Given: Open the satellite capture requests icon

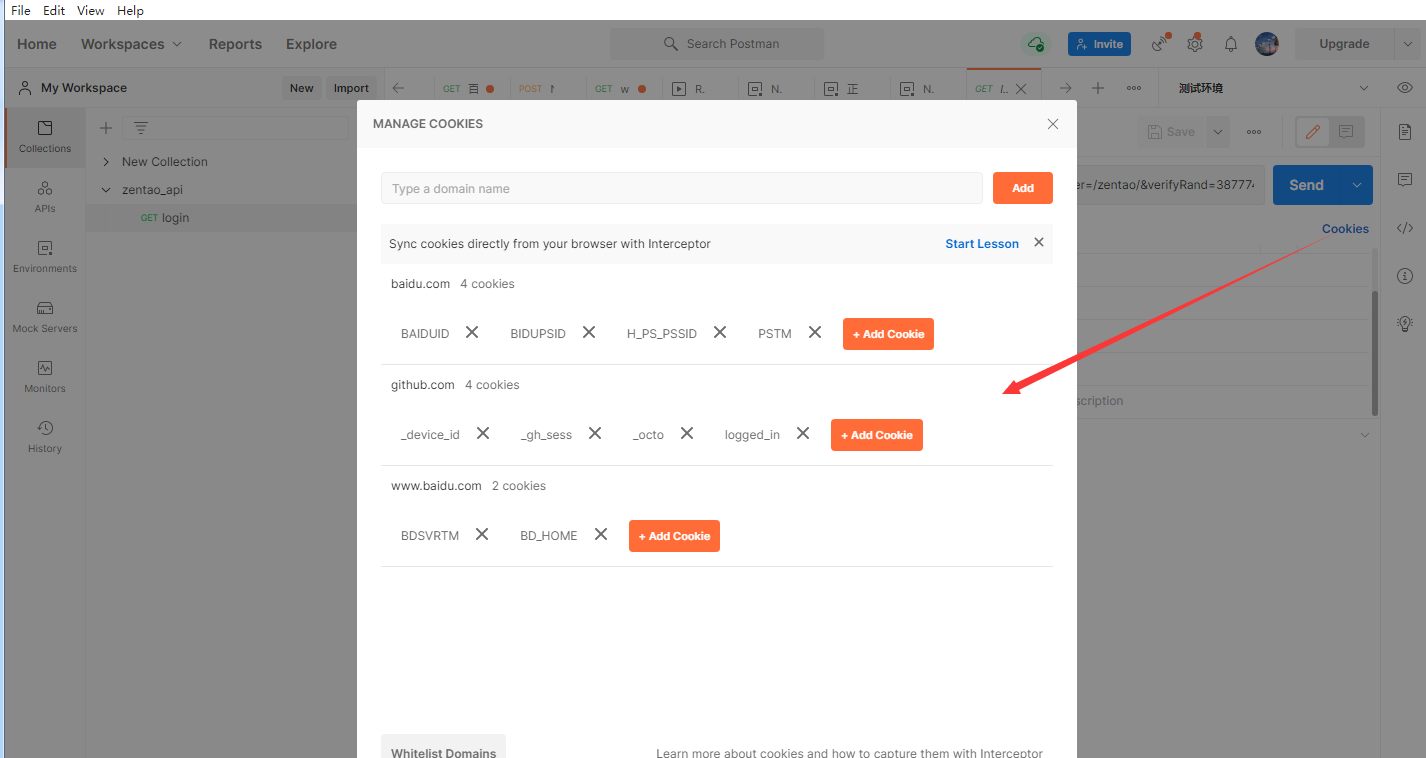Looking at the screenshot, I should click(x=1160, y=44).
